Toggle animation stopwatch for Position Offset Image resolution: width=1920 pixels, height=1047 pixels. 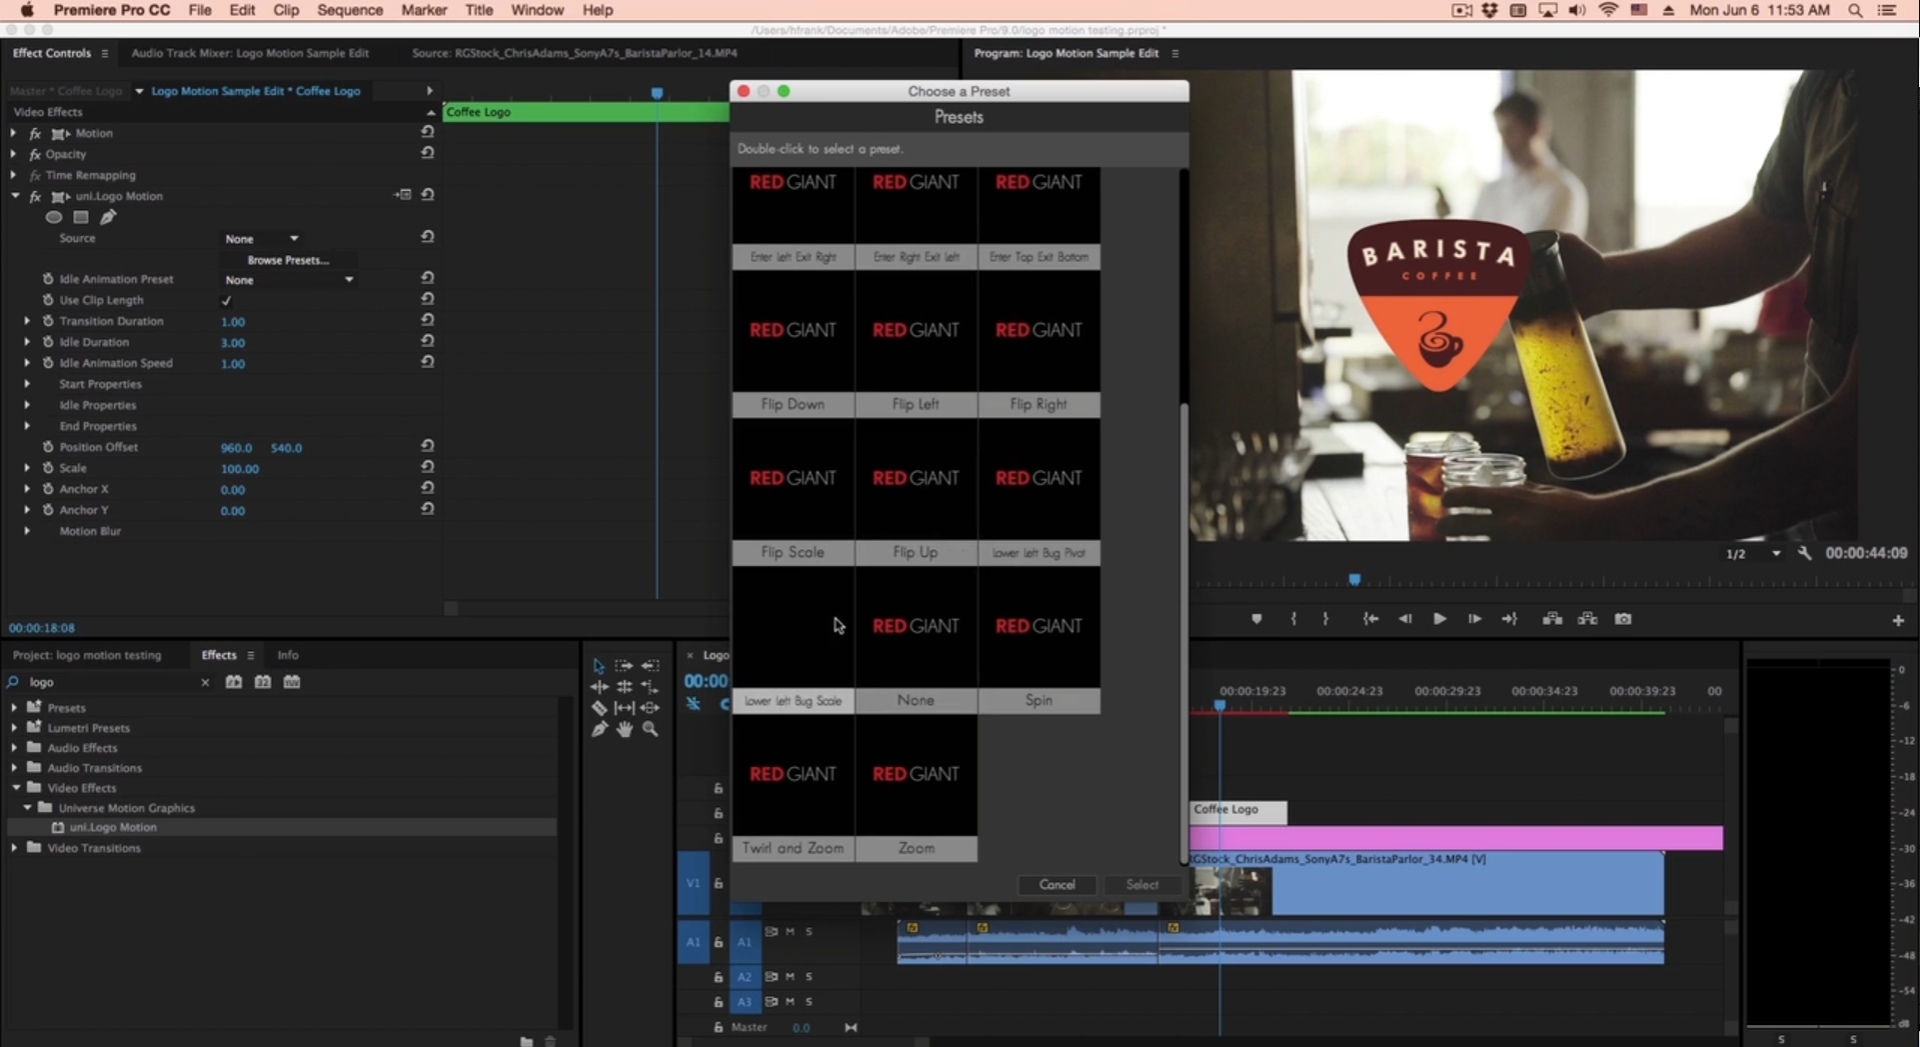(x=48, y=447)
